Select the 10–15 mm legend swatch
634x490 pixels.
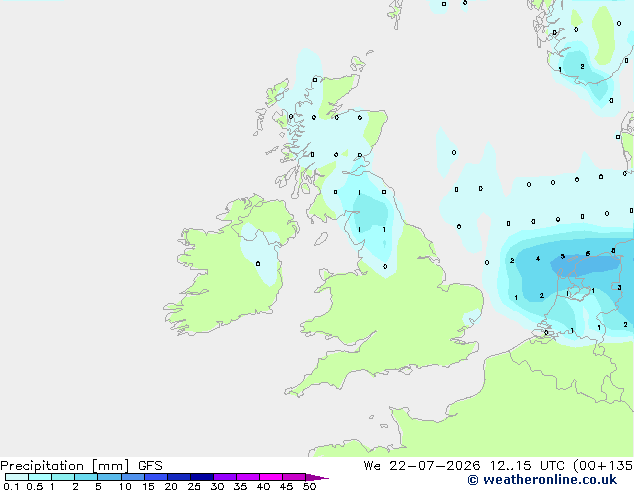coord(133,477)
